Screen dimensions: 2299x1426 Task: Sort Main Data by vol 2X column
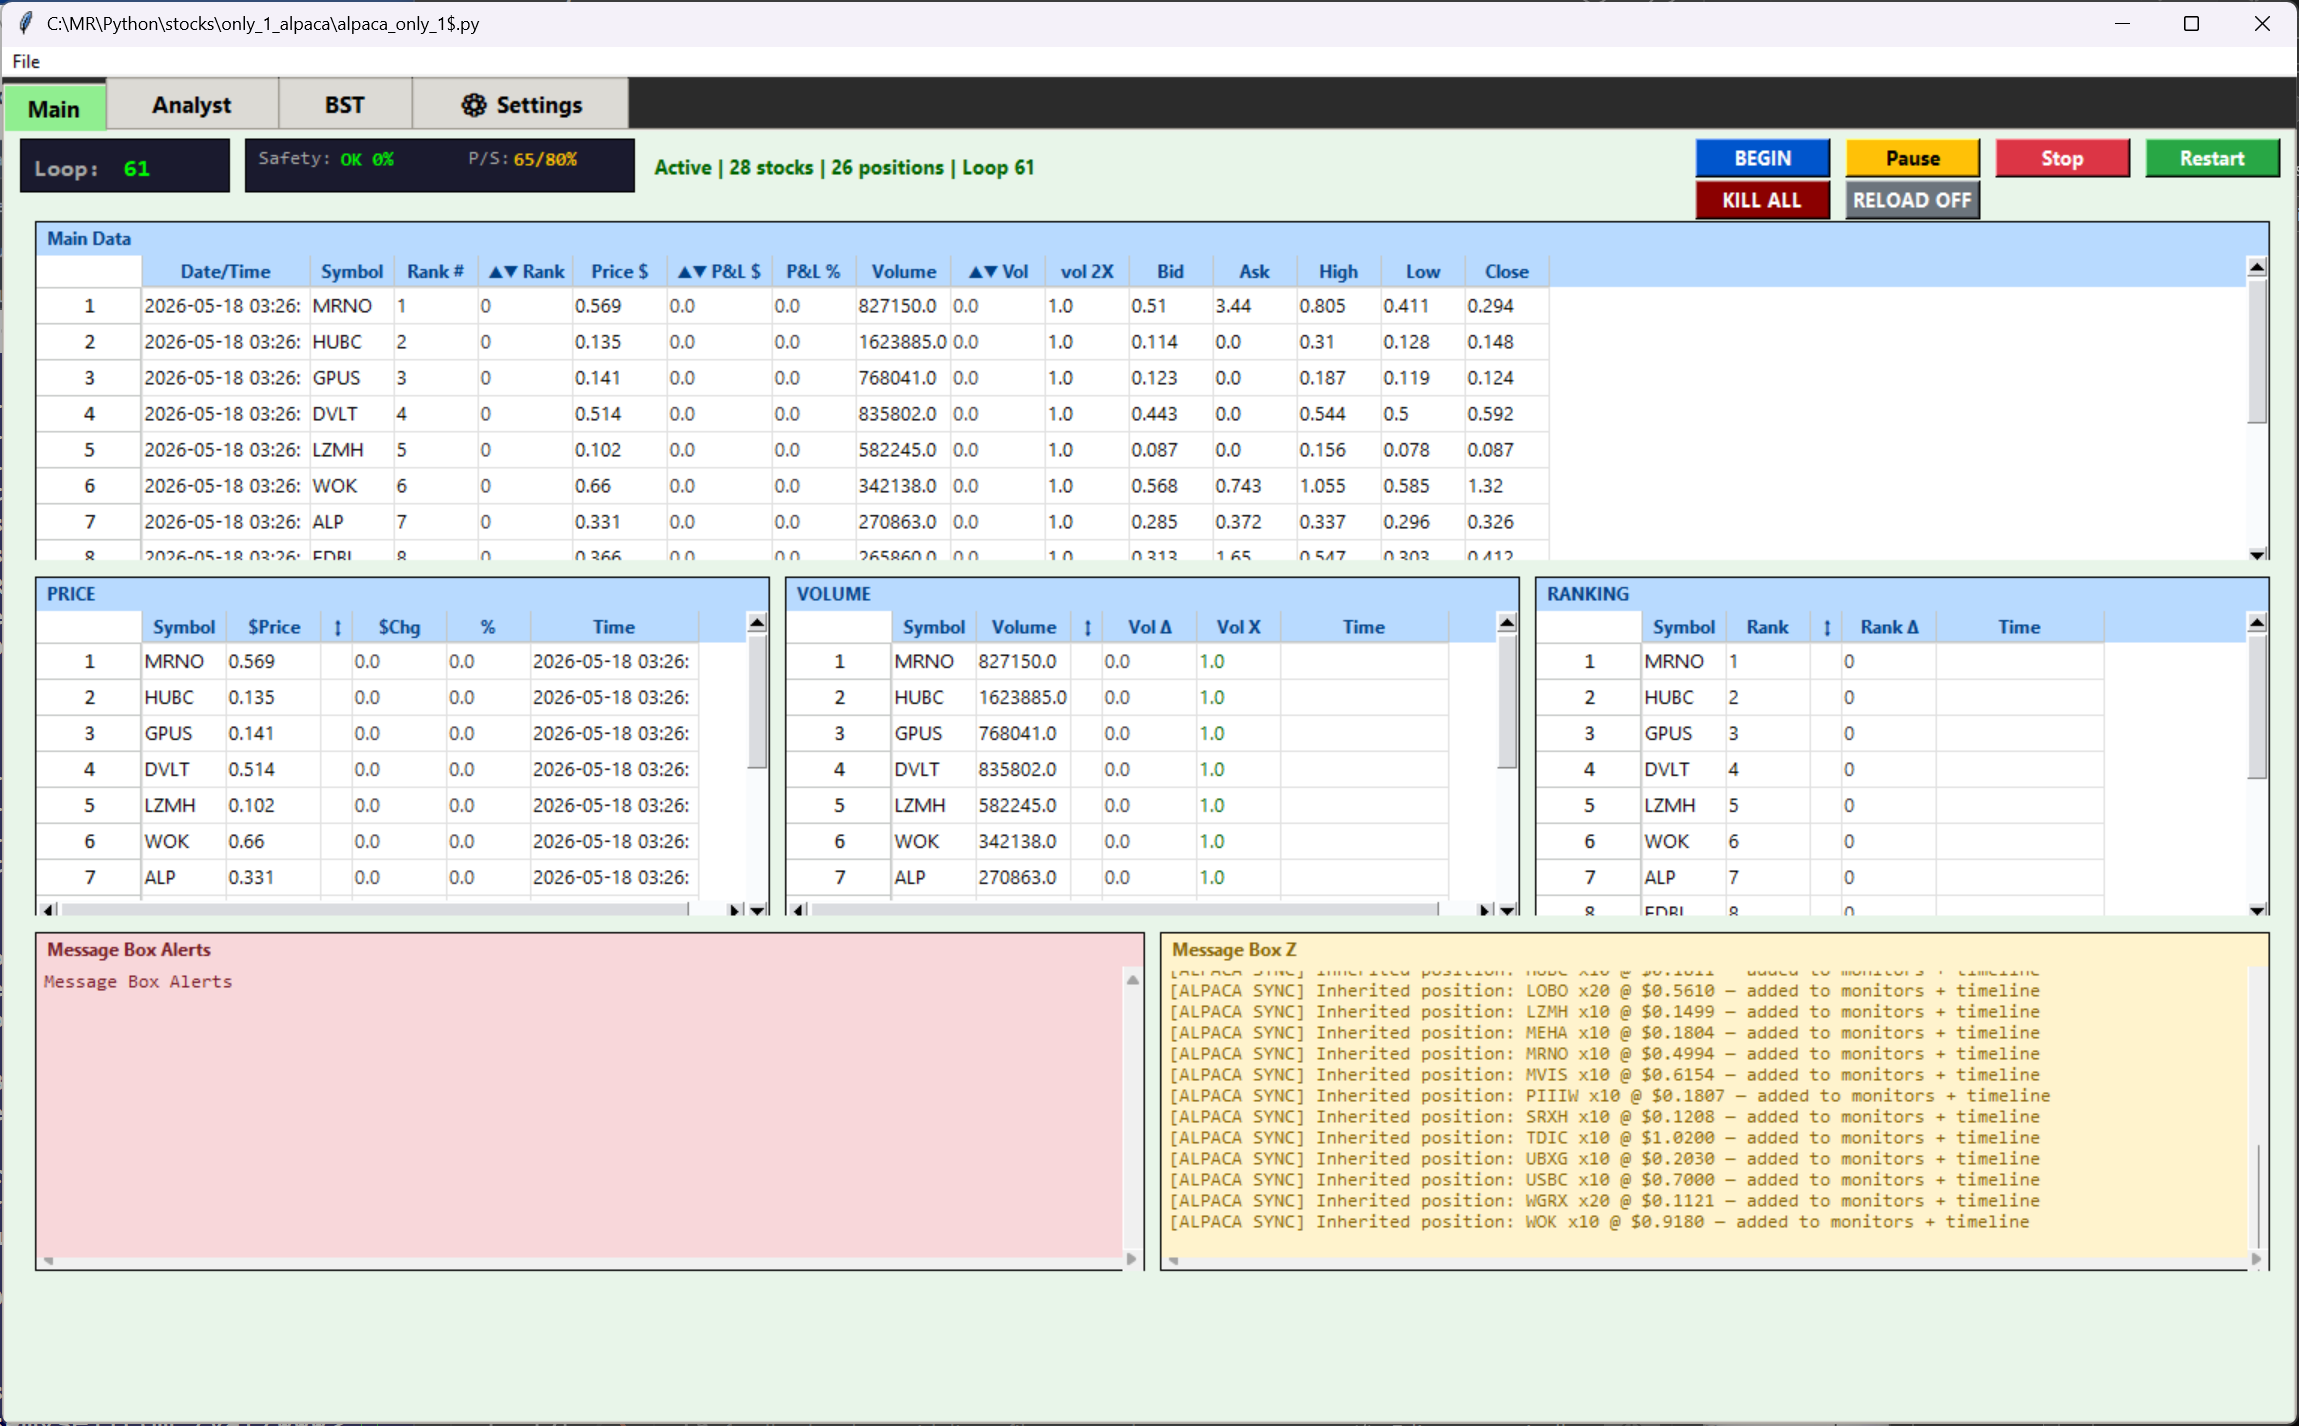[x=1087, y=271]
